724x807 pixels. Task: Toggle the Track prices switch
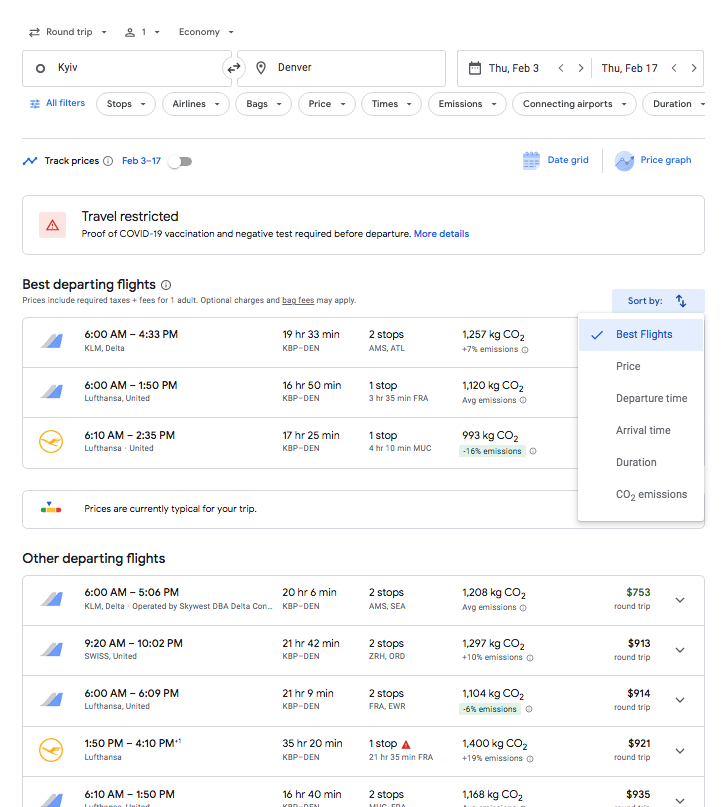[180, 161]
